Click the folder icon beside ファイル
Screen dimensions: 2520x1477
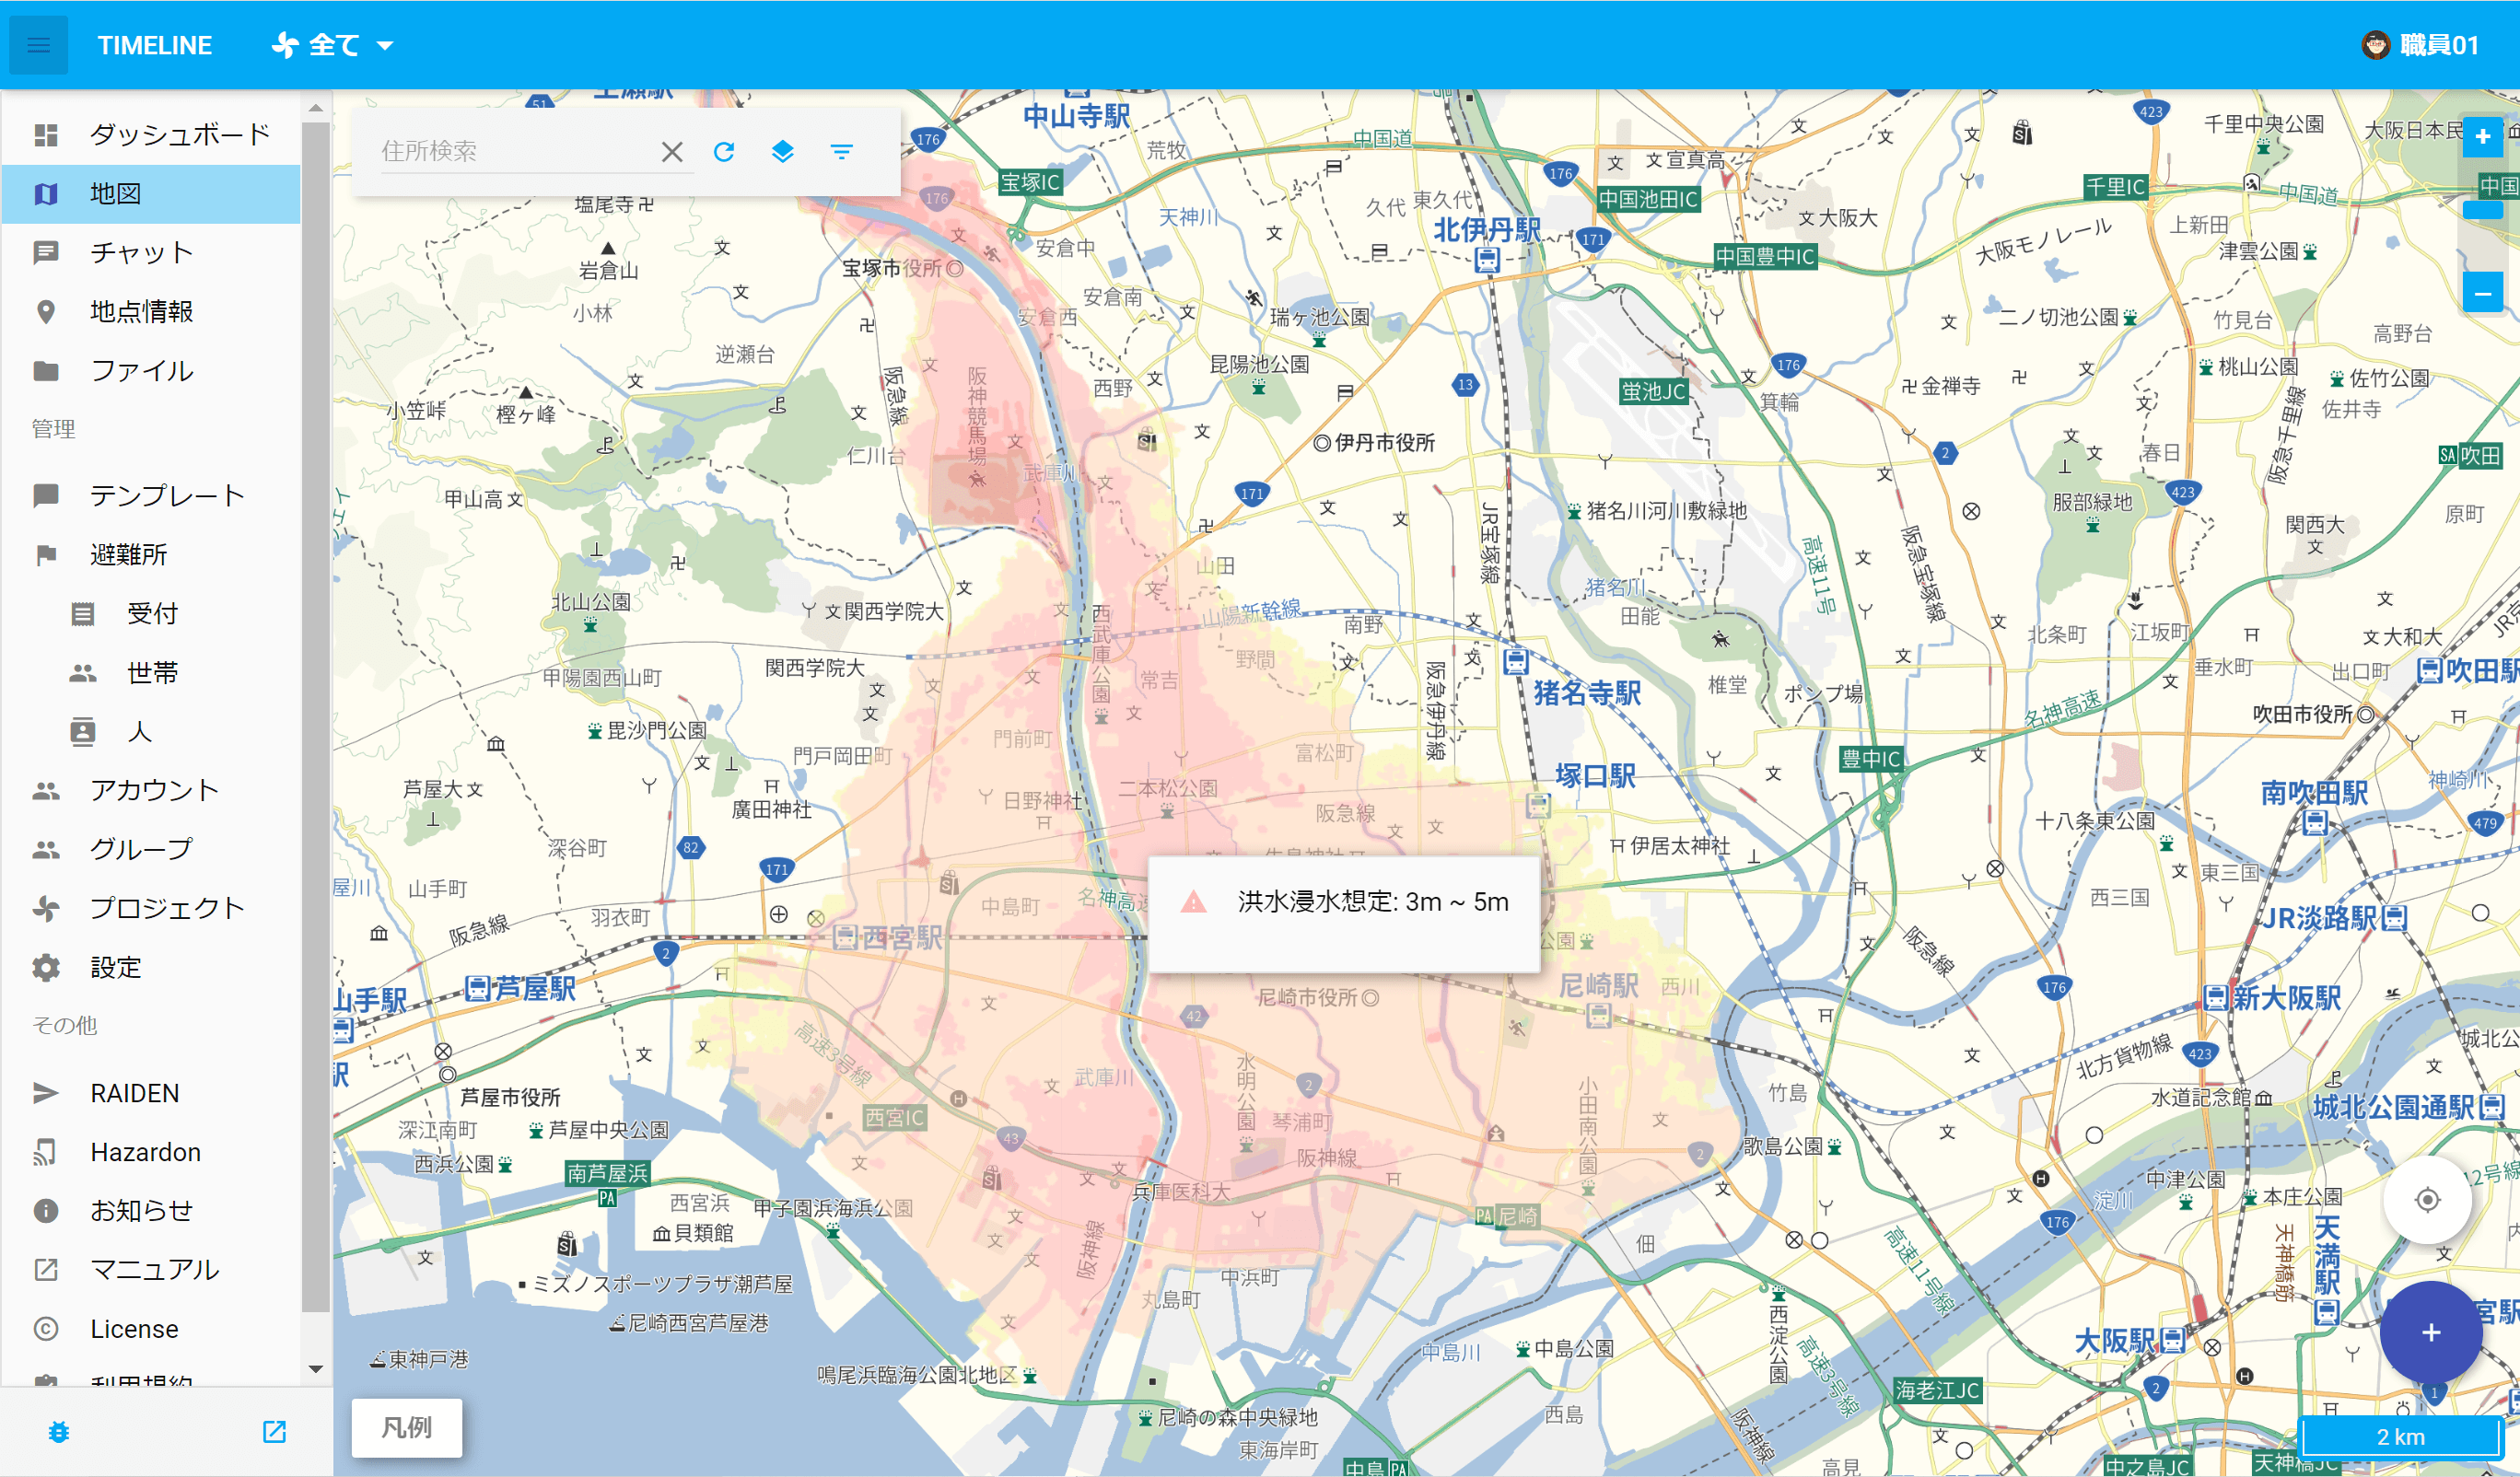[x=46, y=370]
